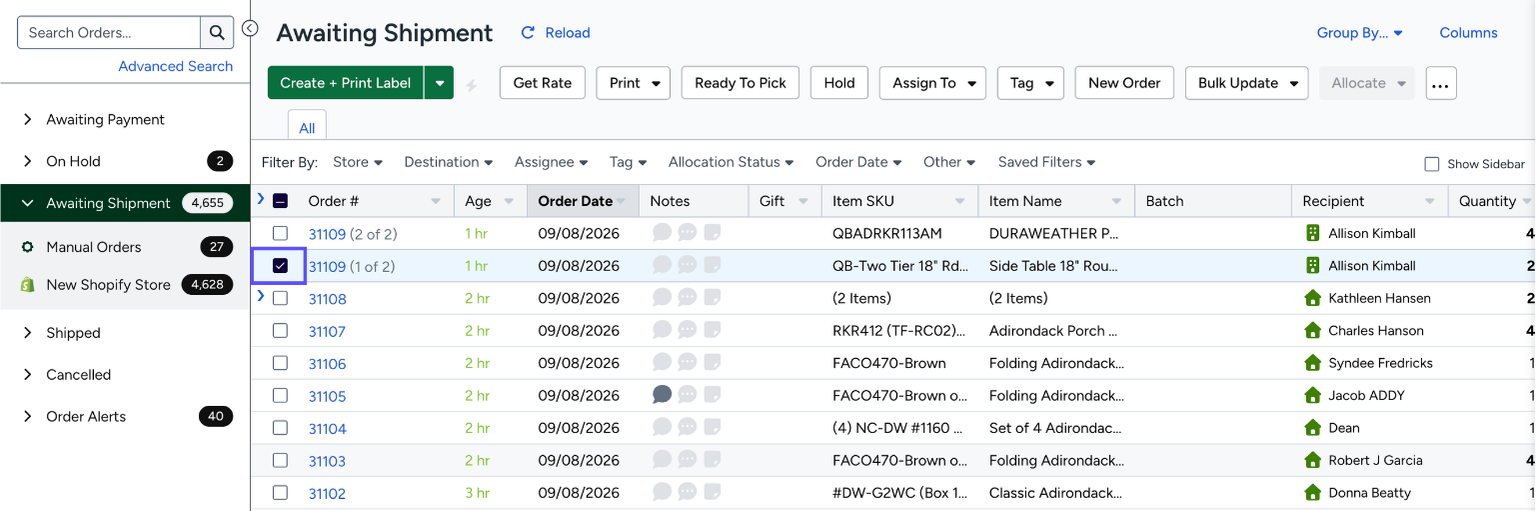Click house icon beside Donna Beatty
The height and width of the screenshot is (511, 1536).
tap(1313, 493)
